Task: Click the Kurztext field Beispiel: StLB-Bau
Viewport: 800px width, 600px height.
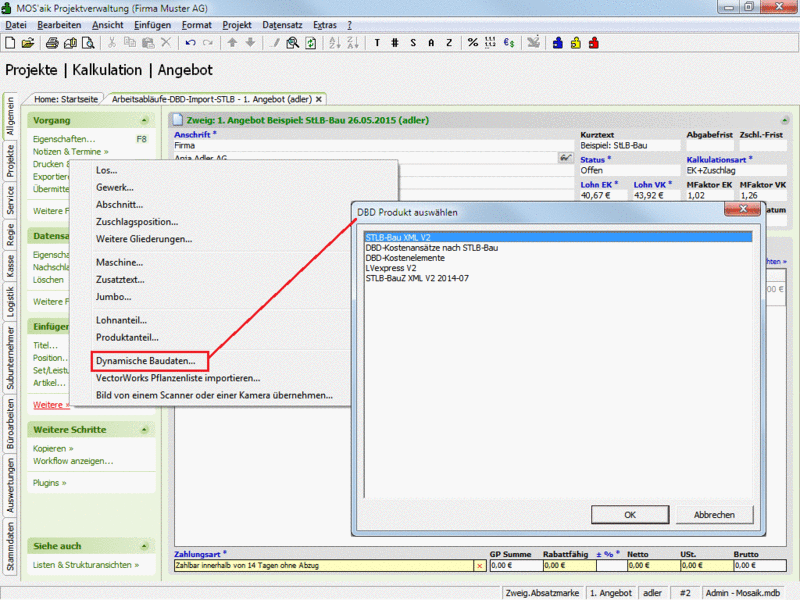Action: 630,145
